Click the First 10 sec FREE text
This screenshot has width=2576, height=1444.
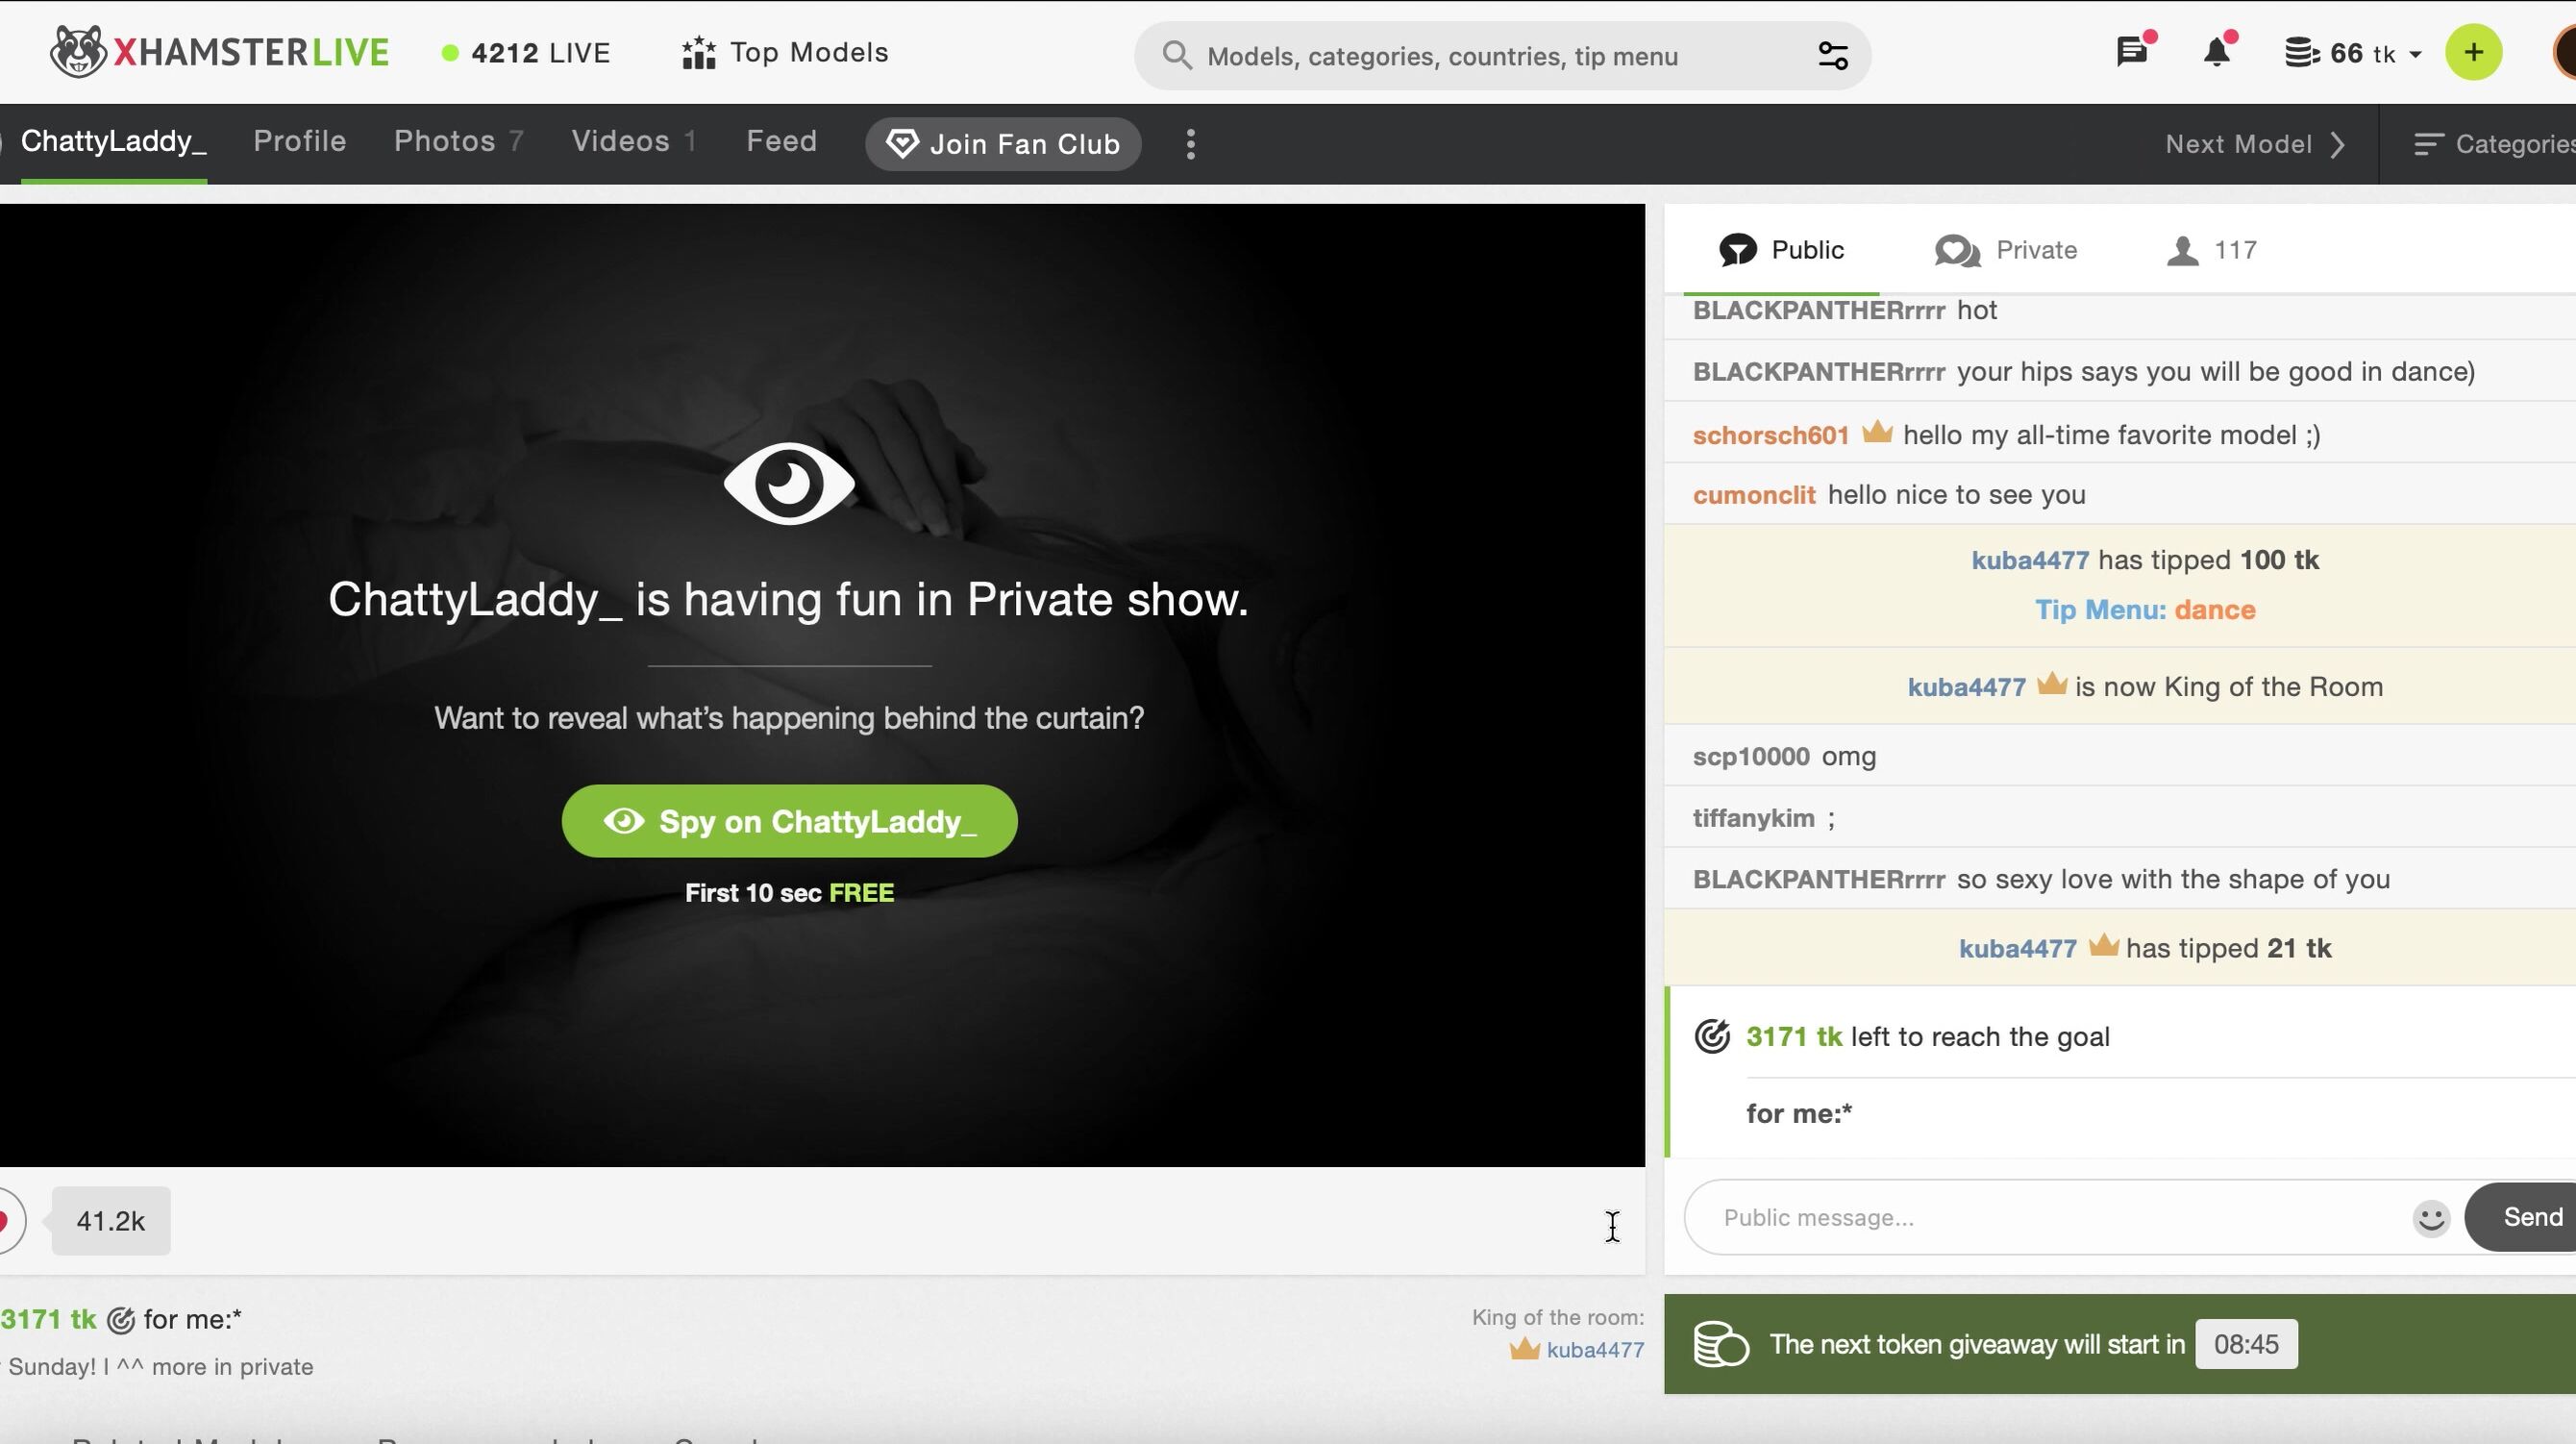point(789,893)
